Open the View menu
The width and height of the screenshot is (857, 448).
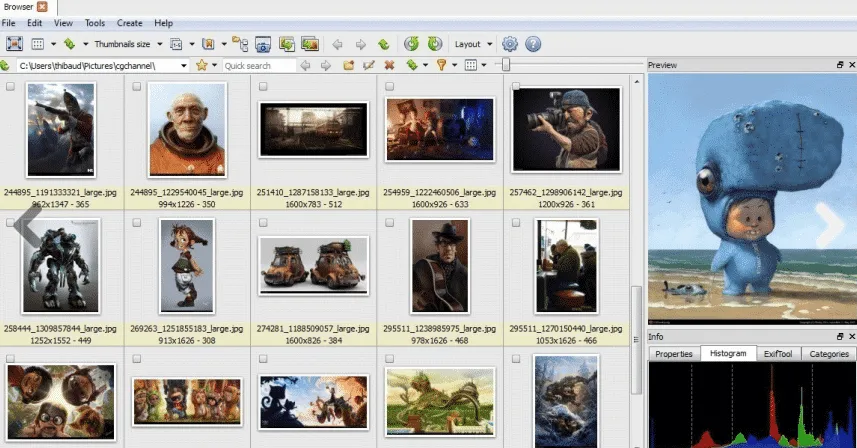point(63,23)
